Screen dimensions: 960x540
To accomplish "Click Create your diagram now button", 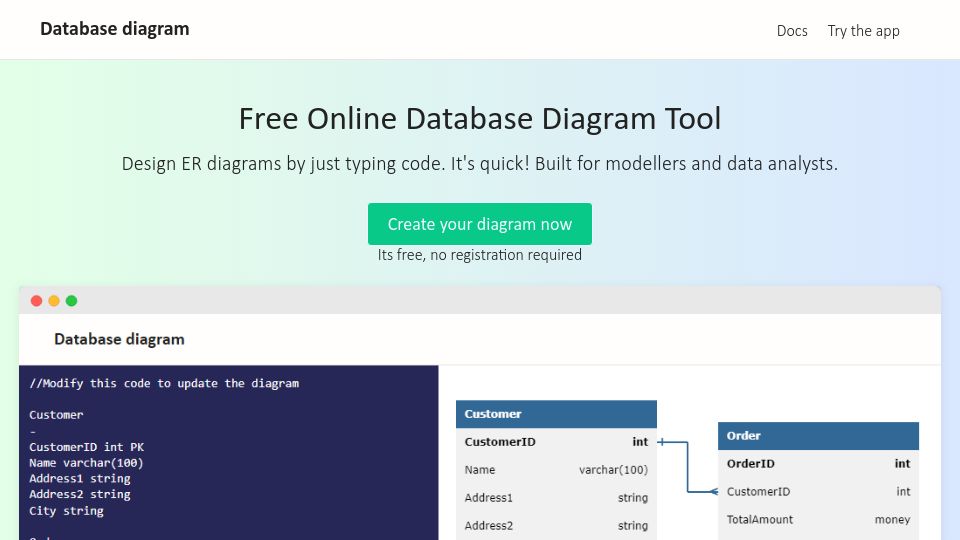I will pos(479,224).
